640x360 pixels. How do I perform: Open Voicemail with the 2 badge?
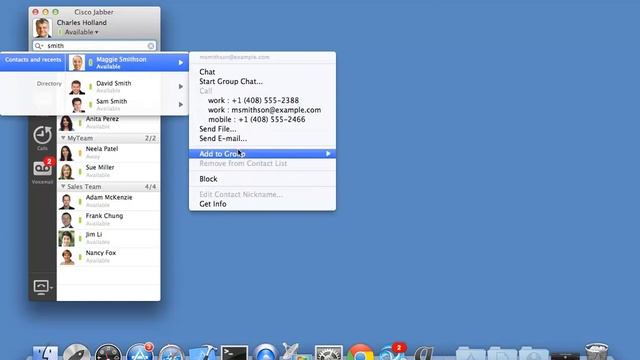(42, 168)
